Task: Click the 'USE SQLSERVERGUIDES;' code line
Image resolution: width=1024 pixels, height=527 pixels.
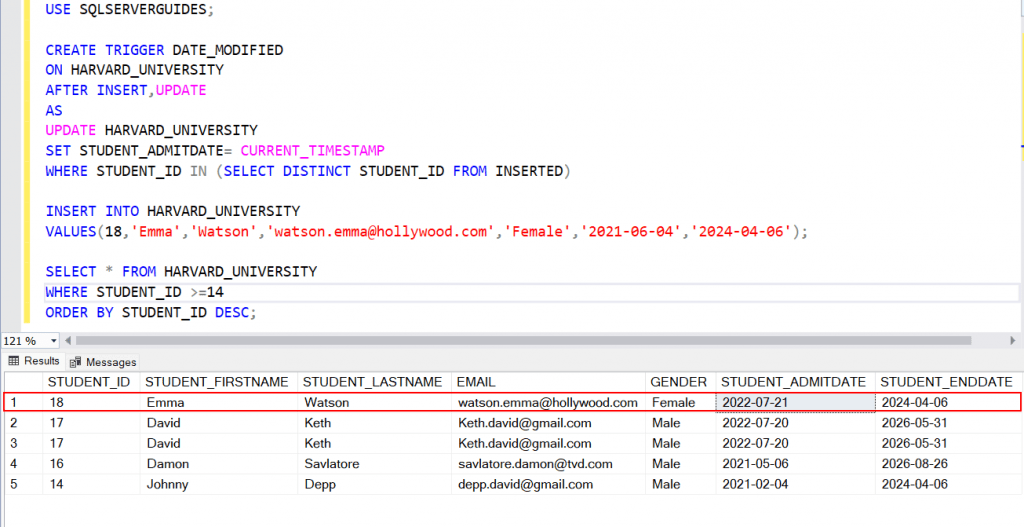Action: tap(129, 9)
